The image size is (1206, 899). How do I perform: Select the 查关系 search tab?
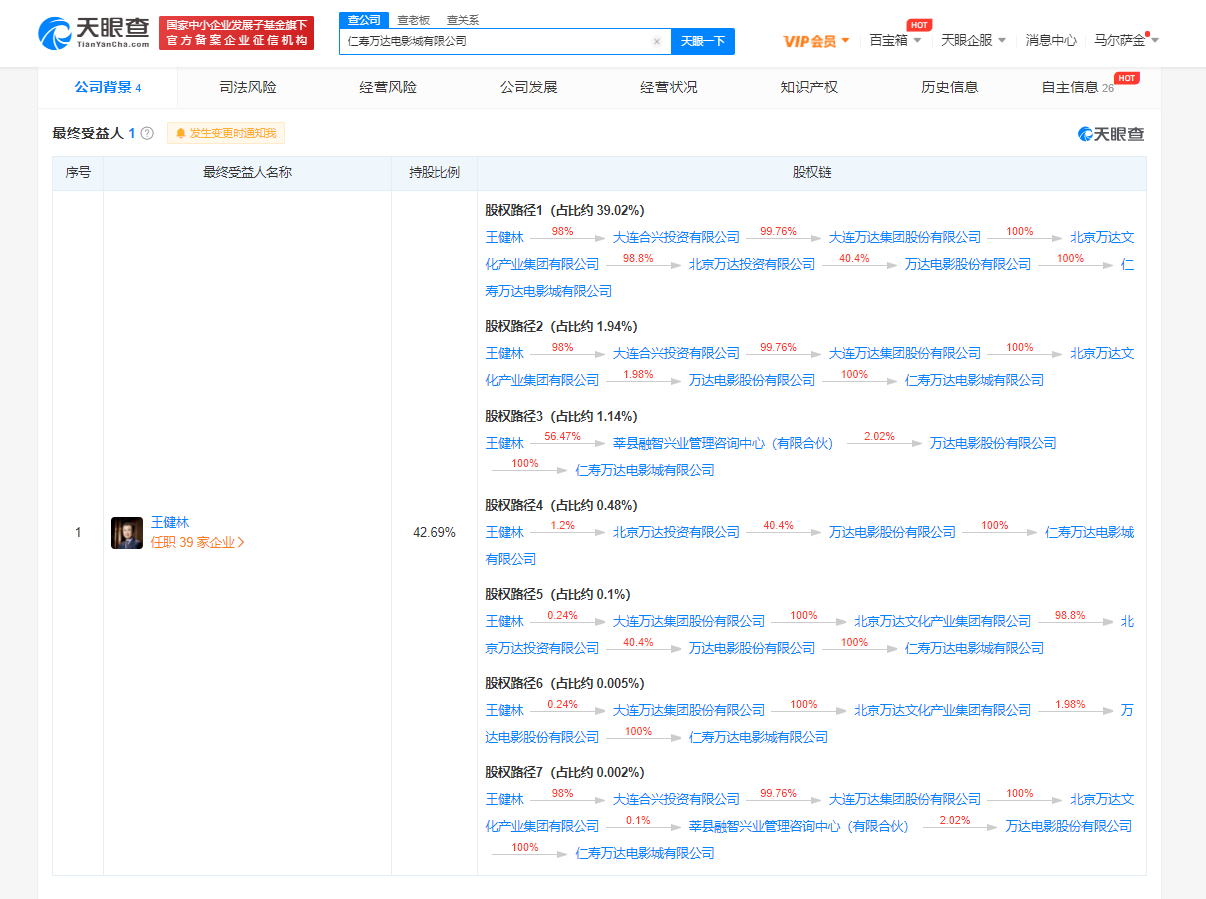[462, 20]
